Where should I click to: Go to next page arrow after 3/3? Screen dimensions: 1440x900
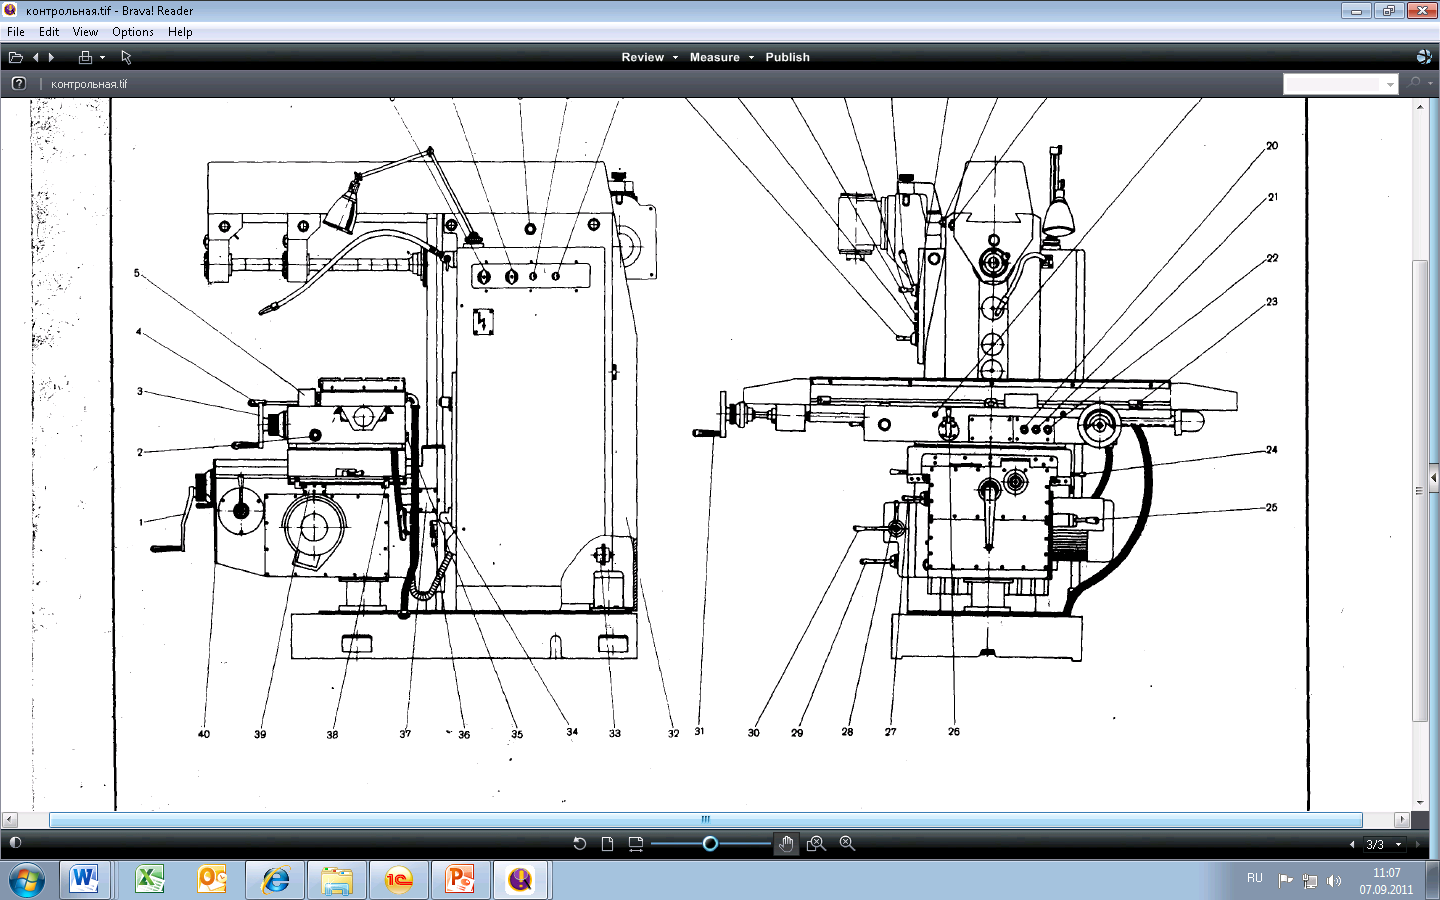[x=1417, y=845]
